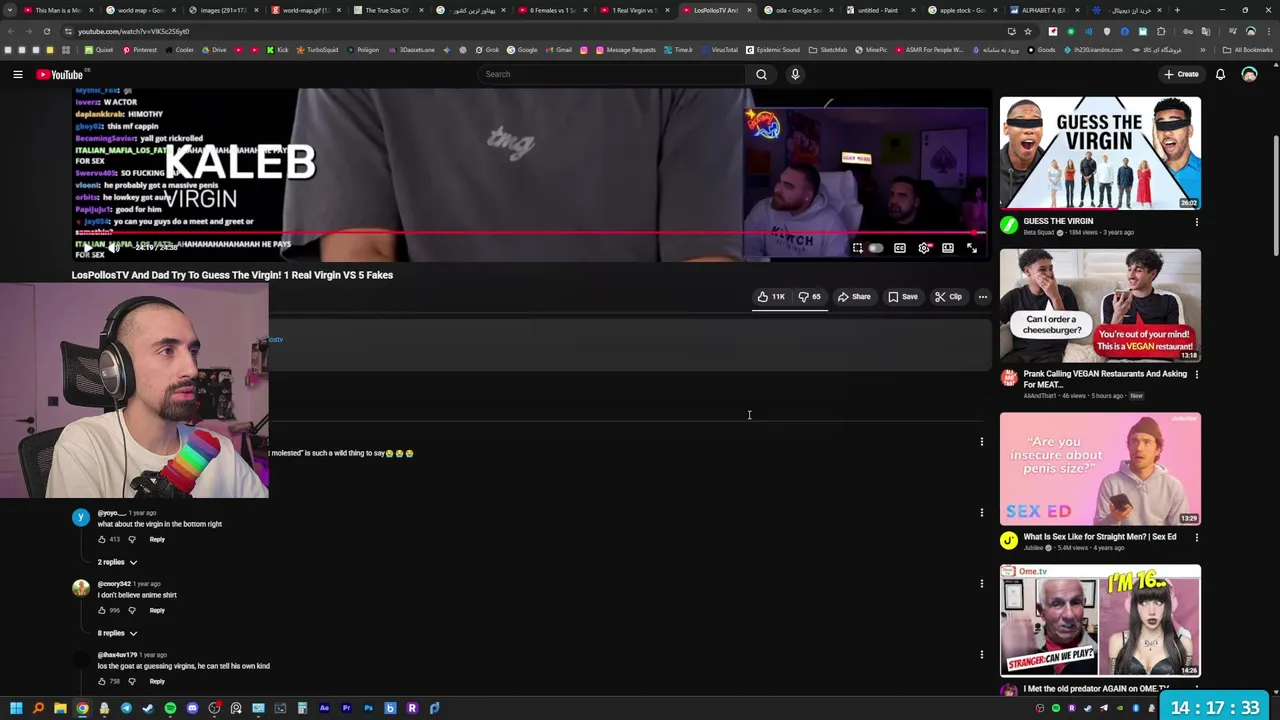1280x720 pixels.
Task: Toggle subtitles/closed captions in player
Action: 900,248
